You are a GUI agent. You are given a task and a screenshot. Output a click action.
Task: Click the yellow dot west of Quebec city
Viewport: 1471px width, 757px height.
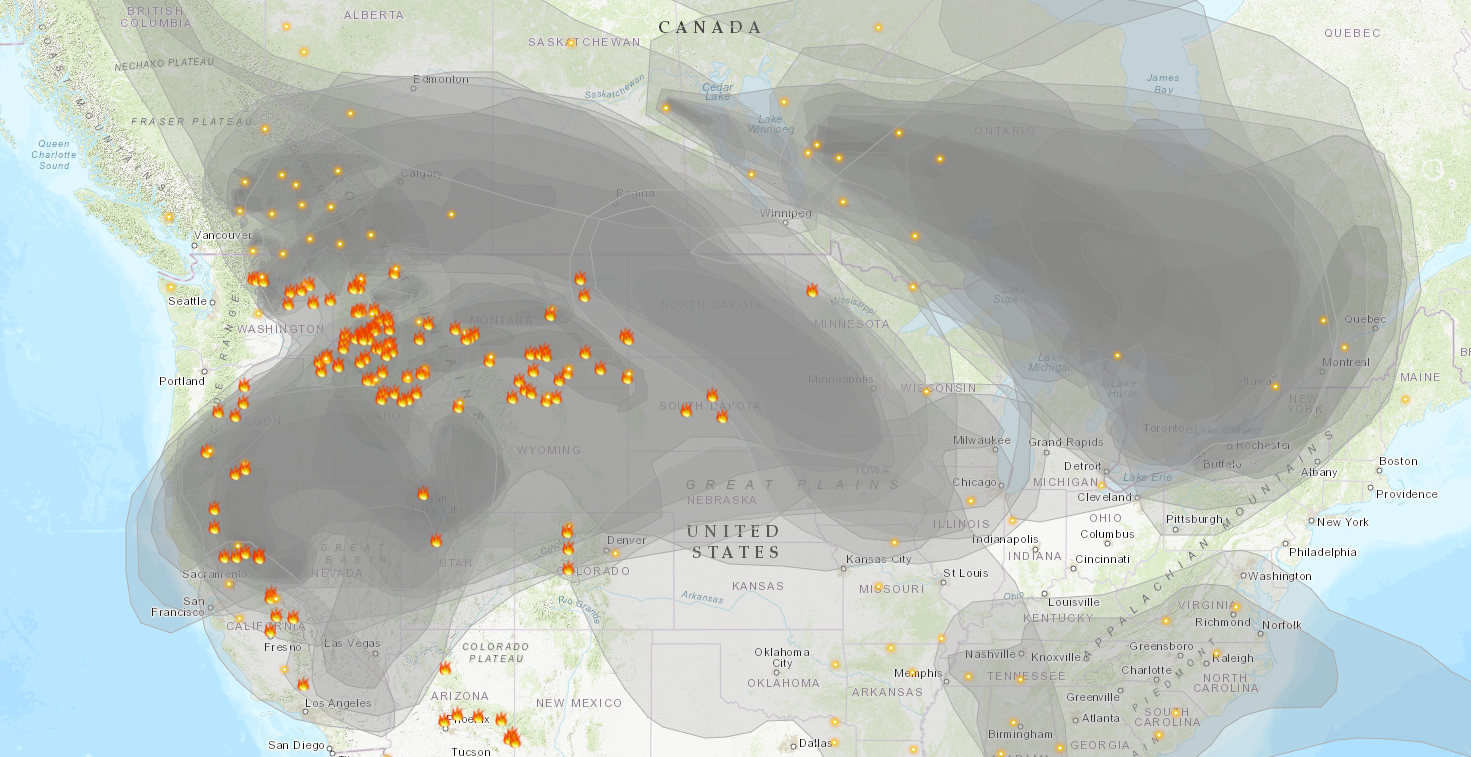point(1323,321)
